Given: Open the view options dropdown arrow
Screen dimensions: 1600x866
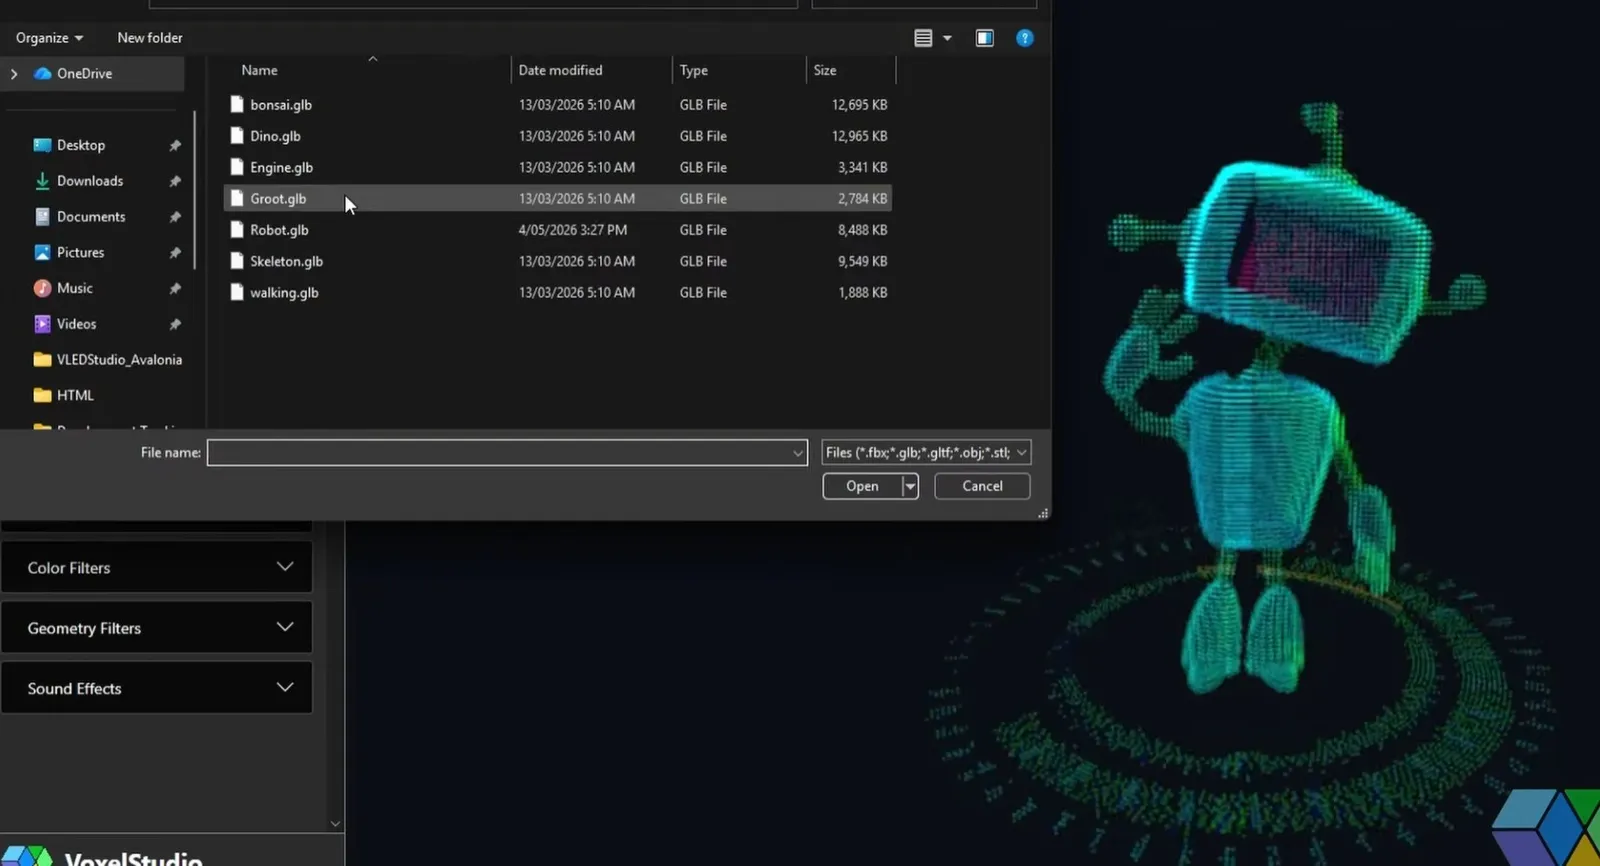Looking at the screenshot, I should coord(947,38).
